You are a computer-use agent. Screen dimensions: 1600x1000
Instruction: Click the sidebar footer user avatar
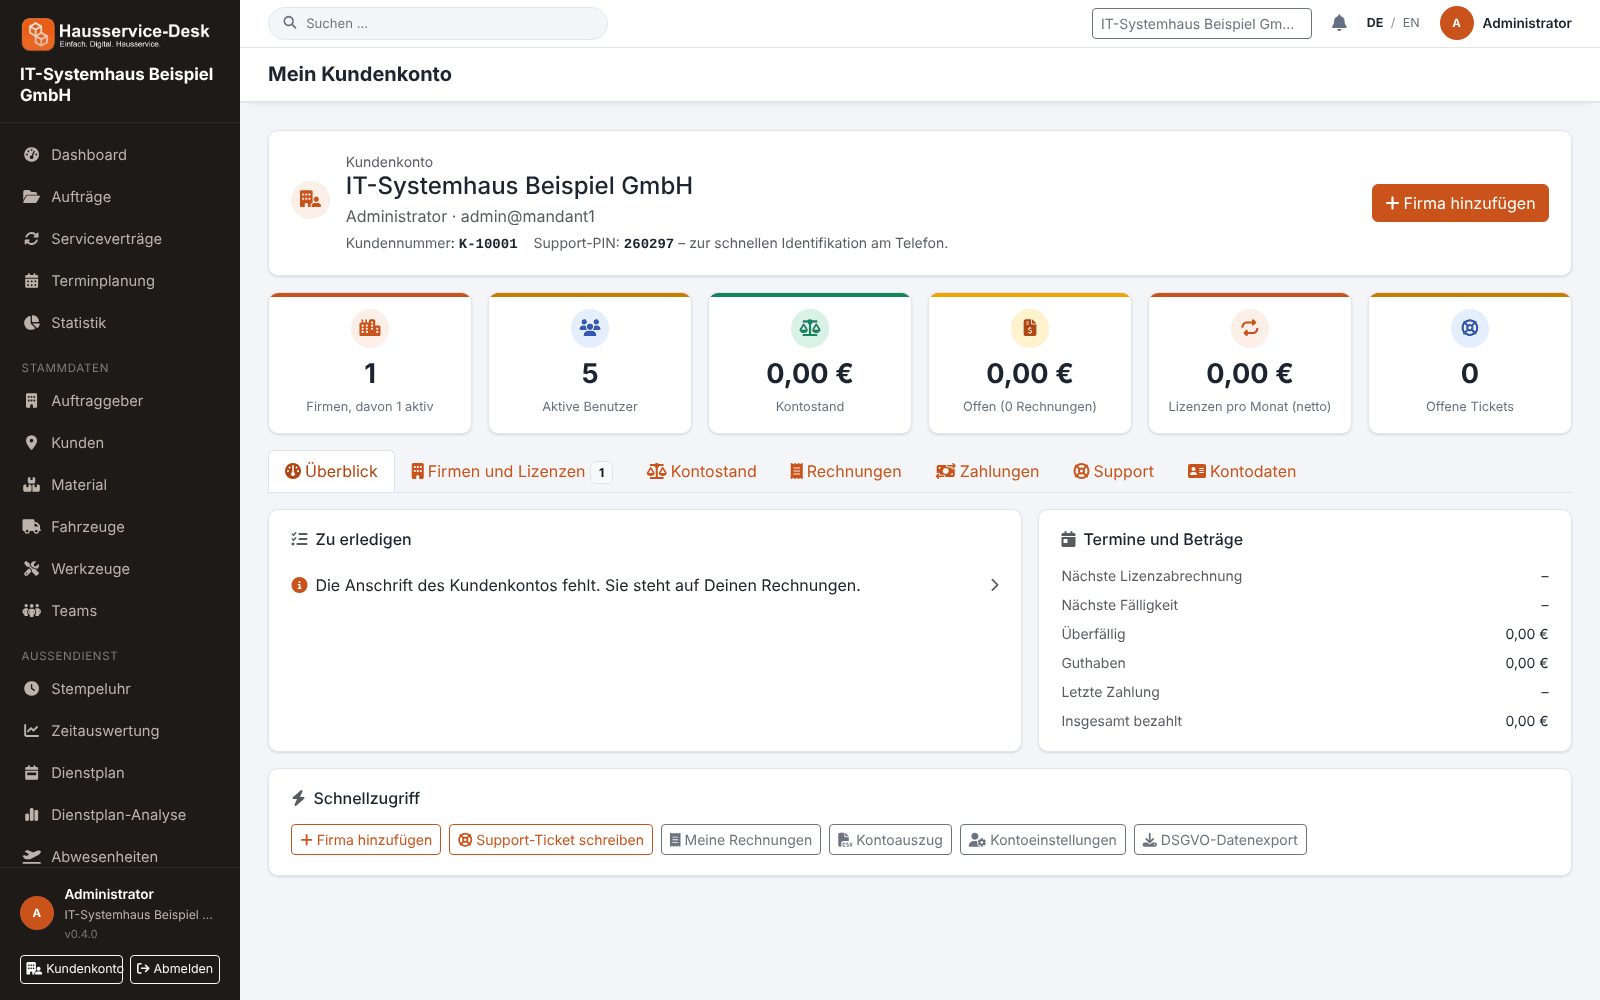(x=37, y=913)
